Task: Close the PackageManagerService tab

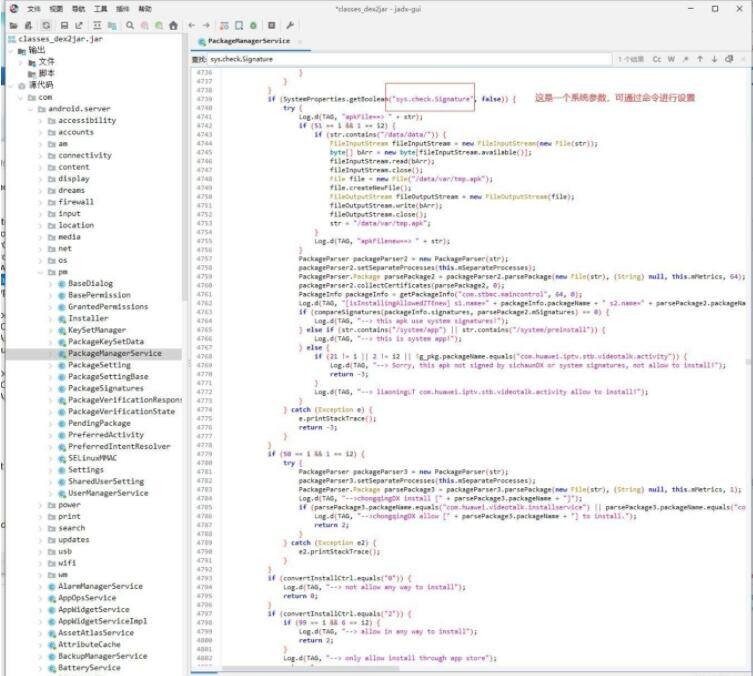Action: tap(300, 42)
